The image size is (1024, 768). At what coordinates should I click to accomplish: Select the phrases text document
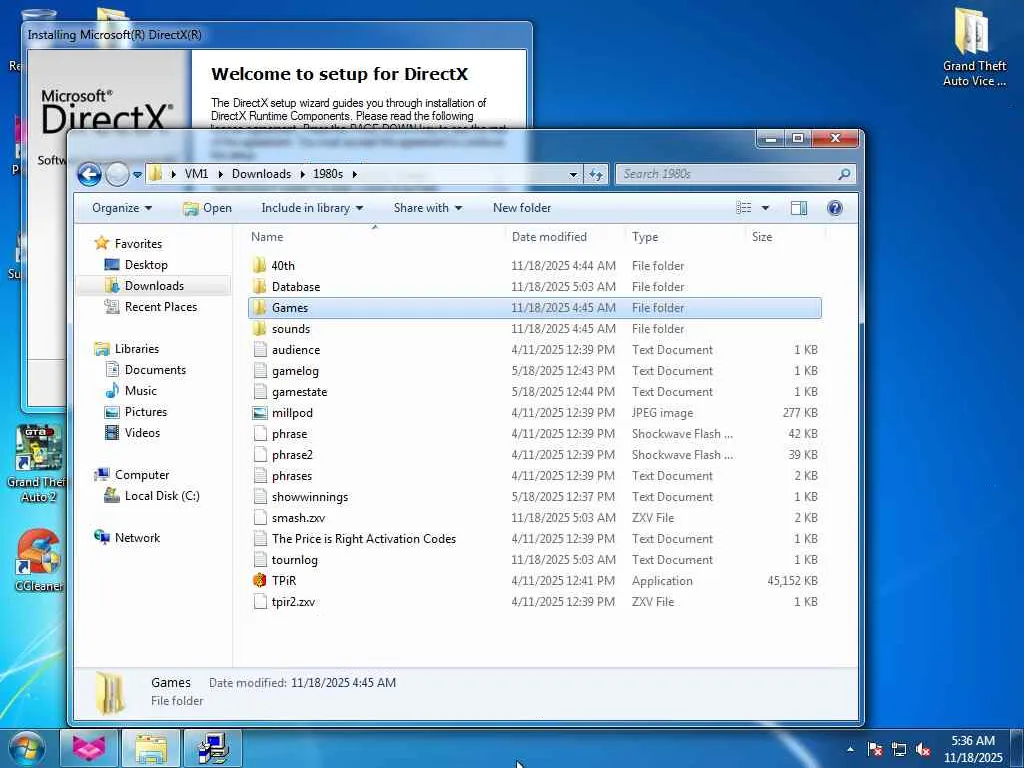(x=534, y=475)
